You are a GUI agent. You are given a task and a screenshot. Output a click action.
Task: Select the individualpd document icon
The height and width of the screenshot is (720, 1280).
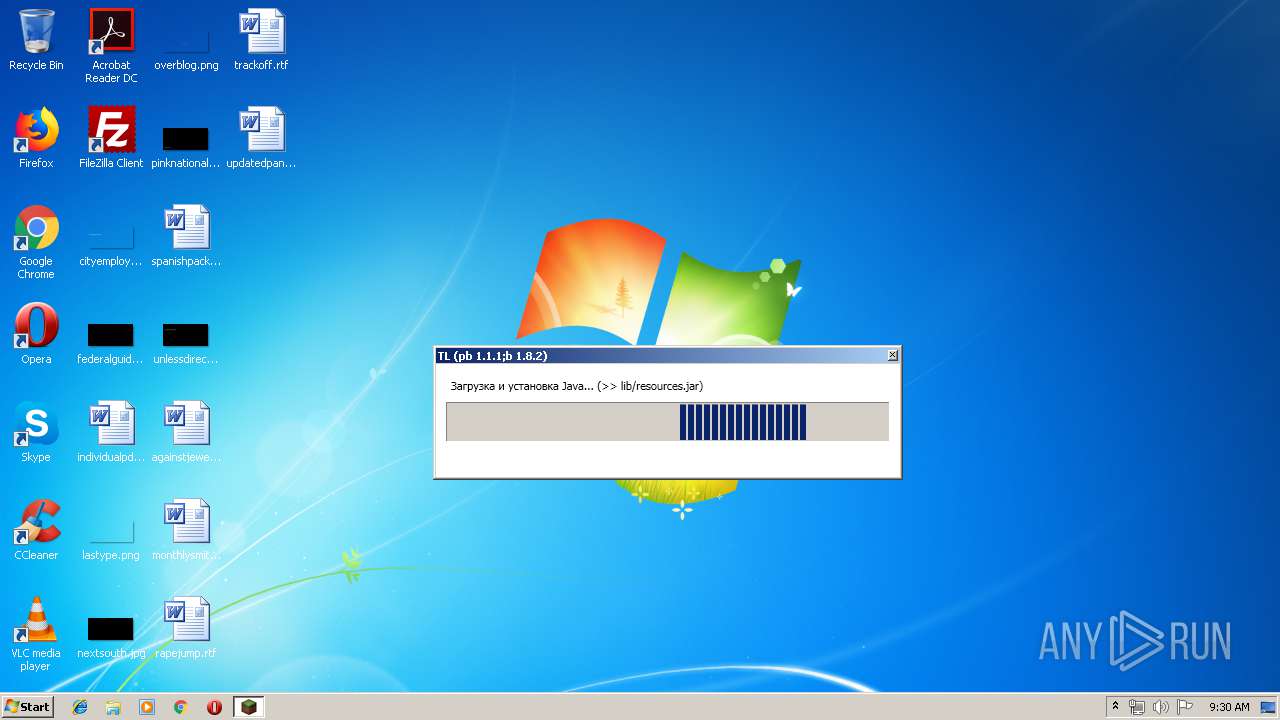[111, 432]
